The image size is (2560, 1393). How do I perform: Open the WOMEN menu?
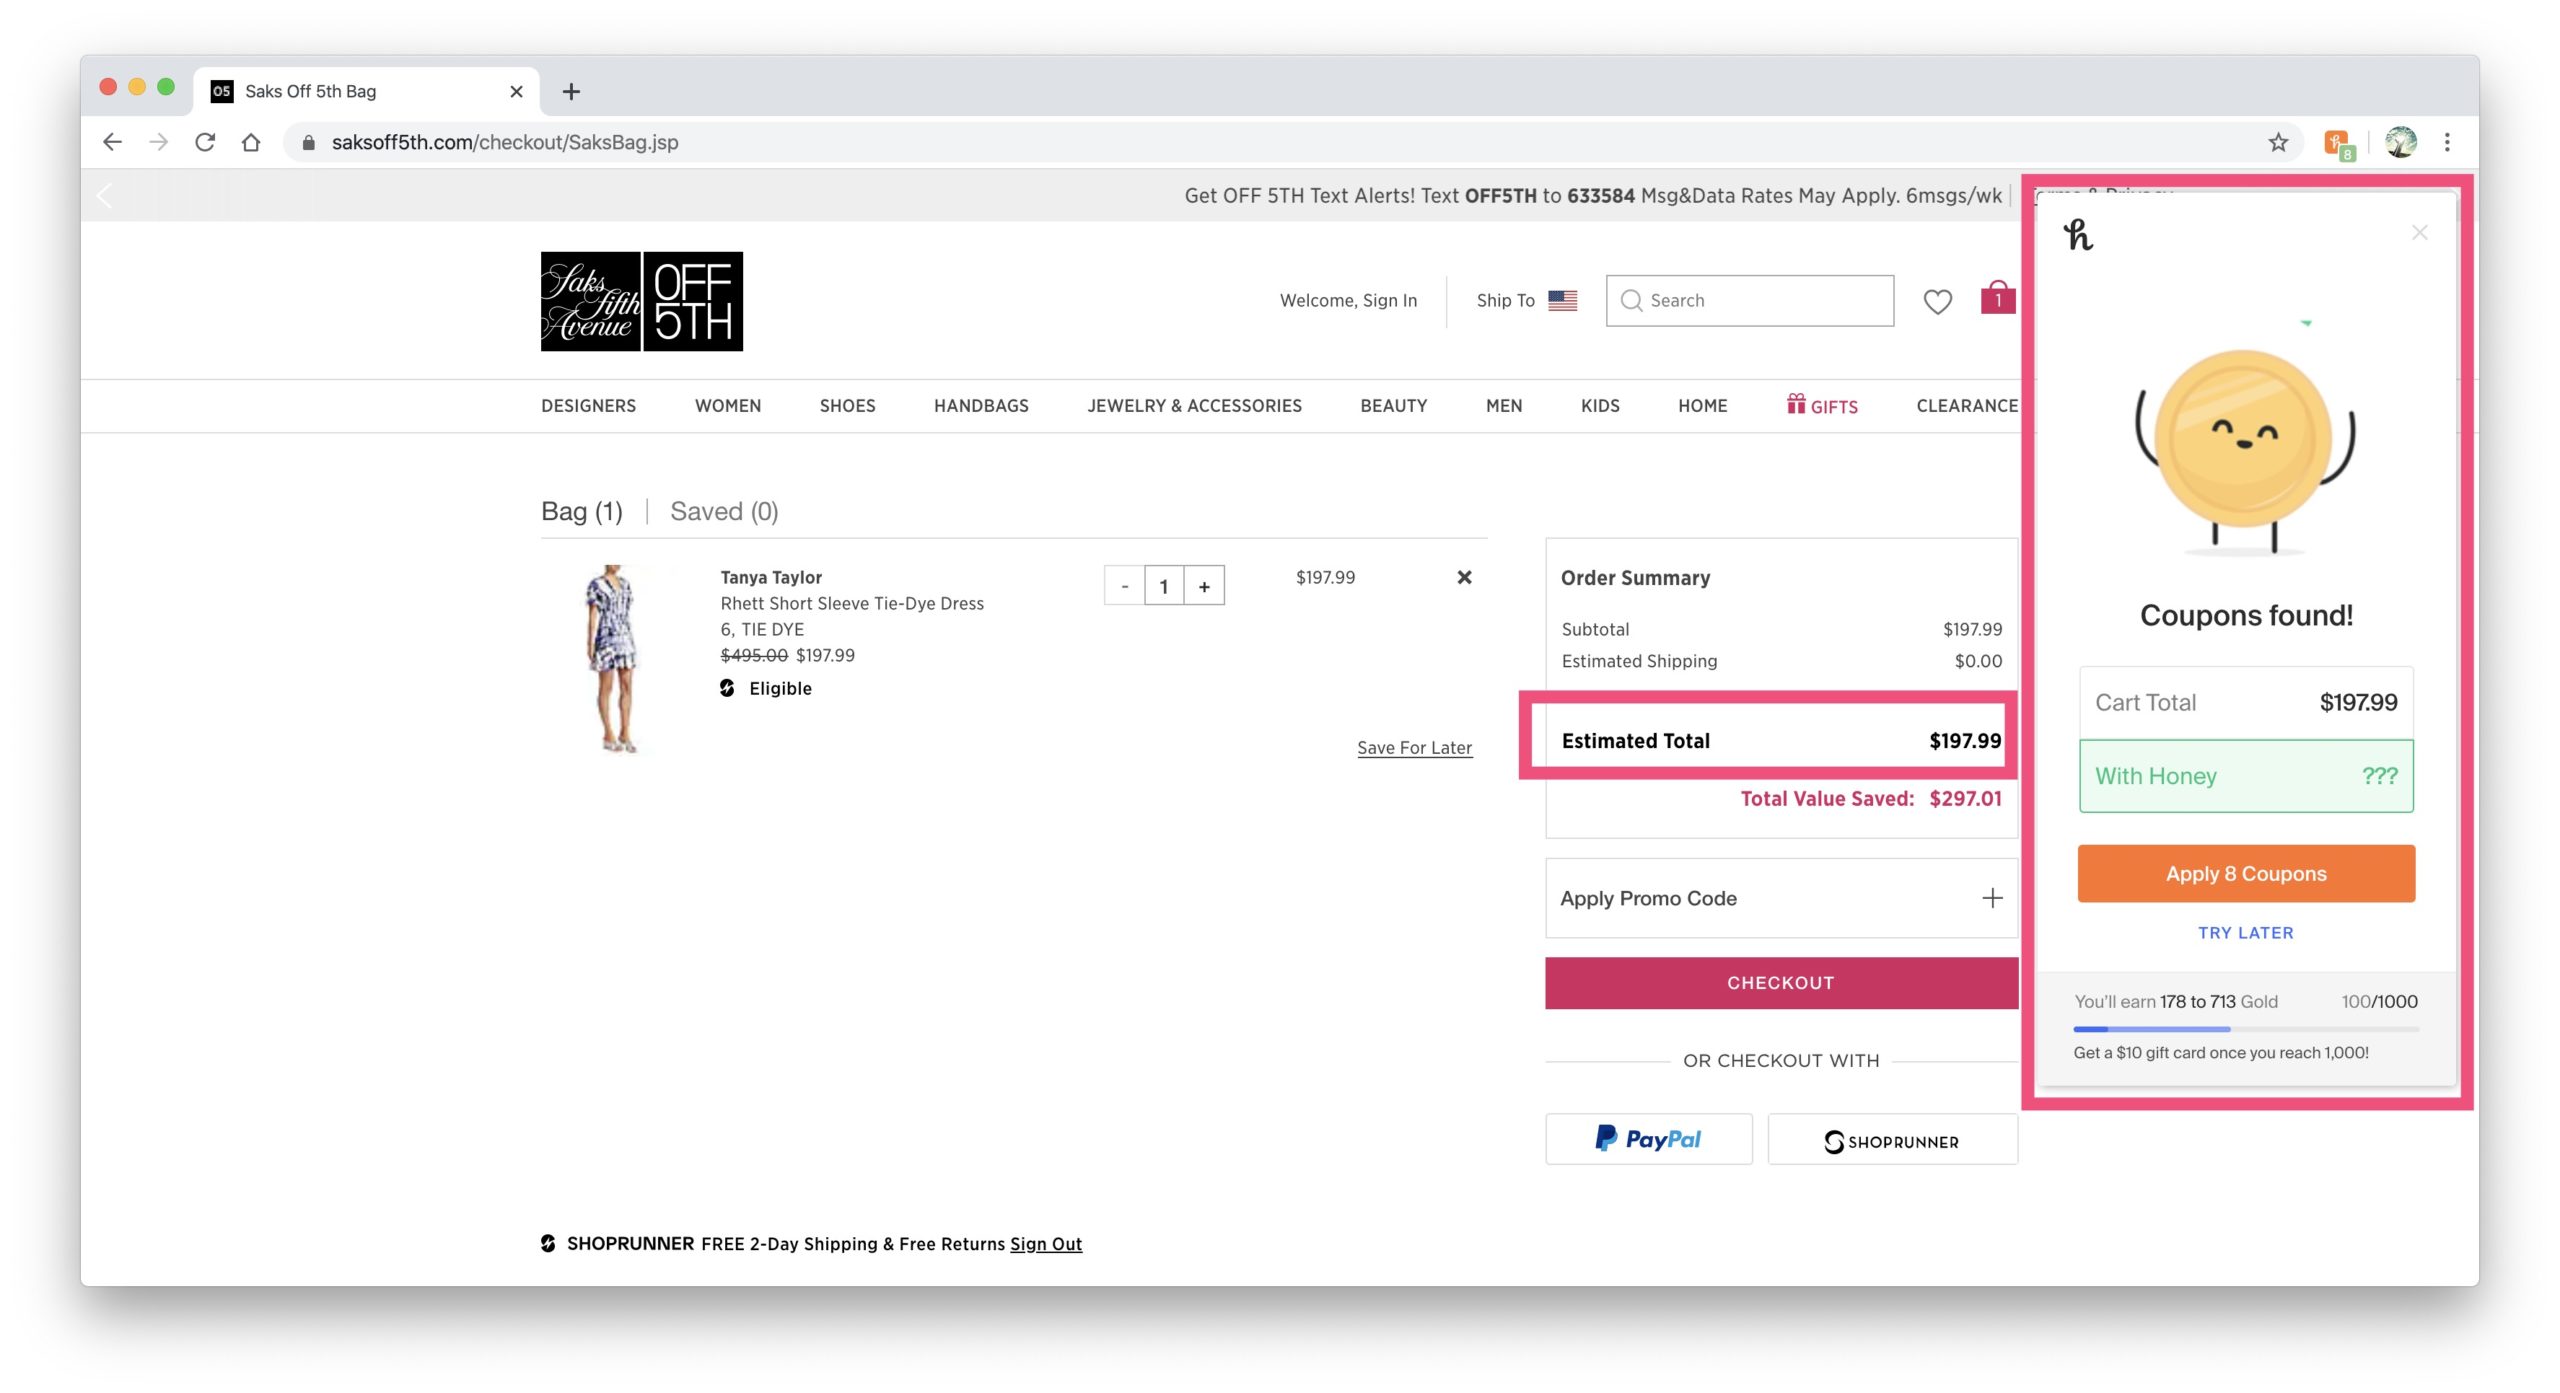[728, 406]
